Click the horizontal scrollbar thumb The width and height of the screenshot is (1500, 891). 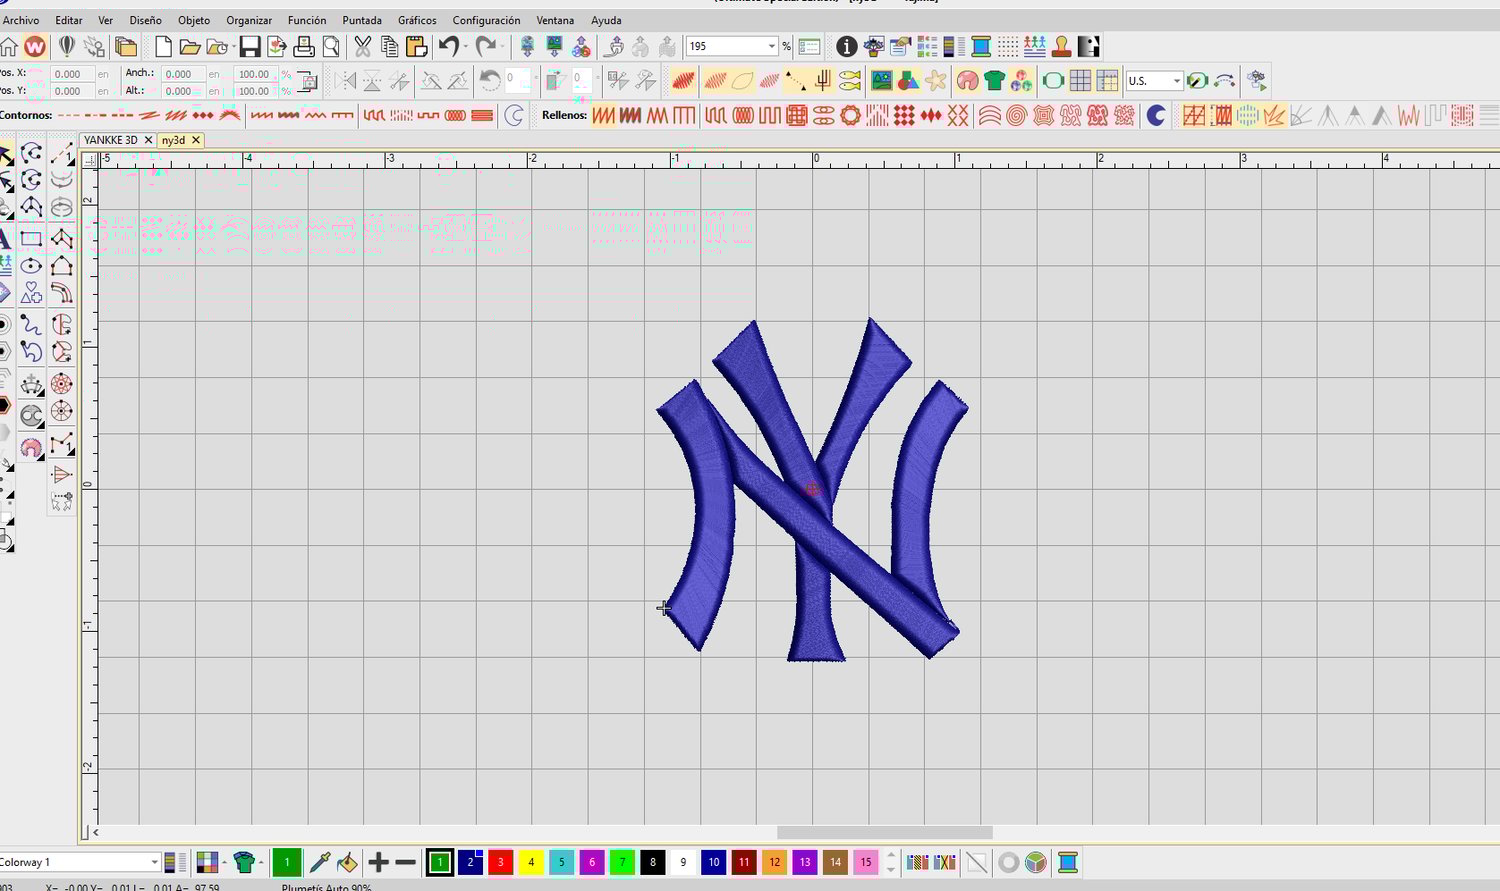click(x=885, y=832)
